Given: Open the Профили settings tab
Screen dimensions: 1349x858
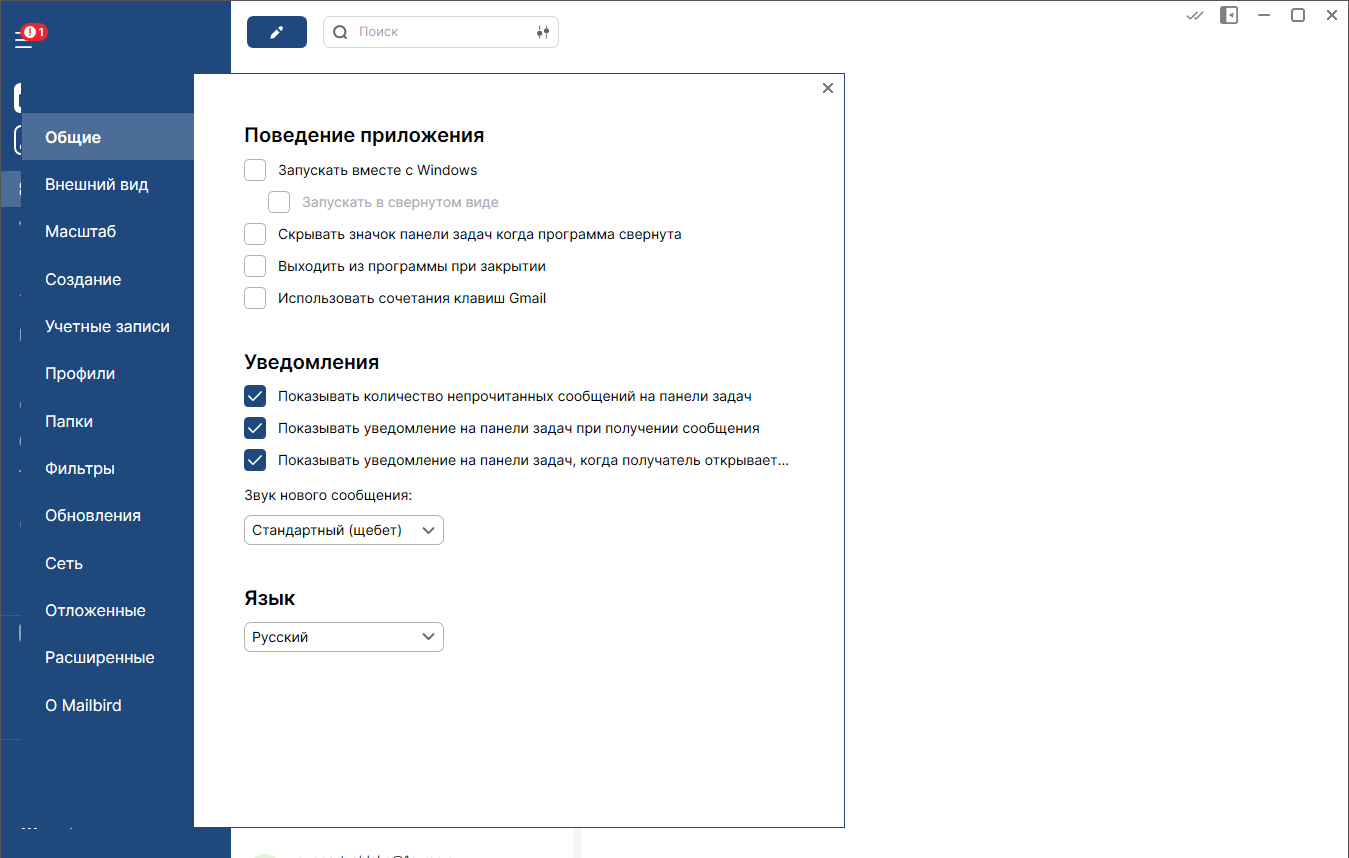Looking at the screenshot, I should click(108, 373).
